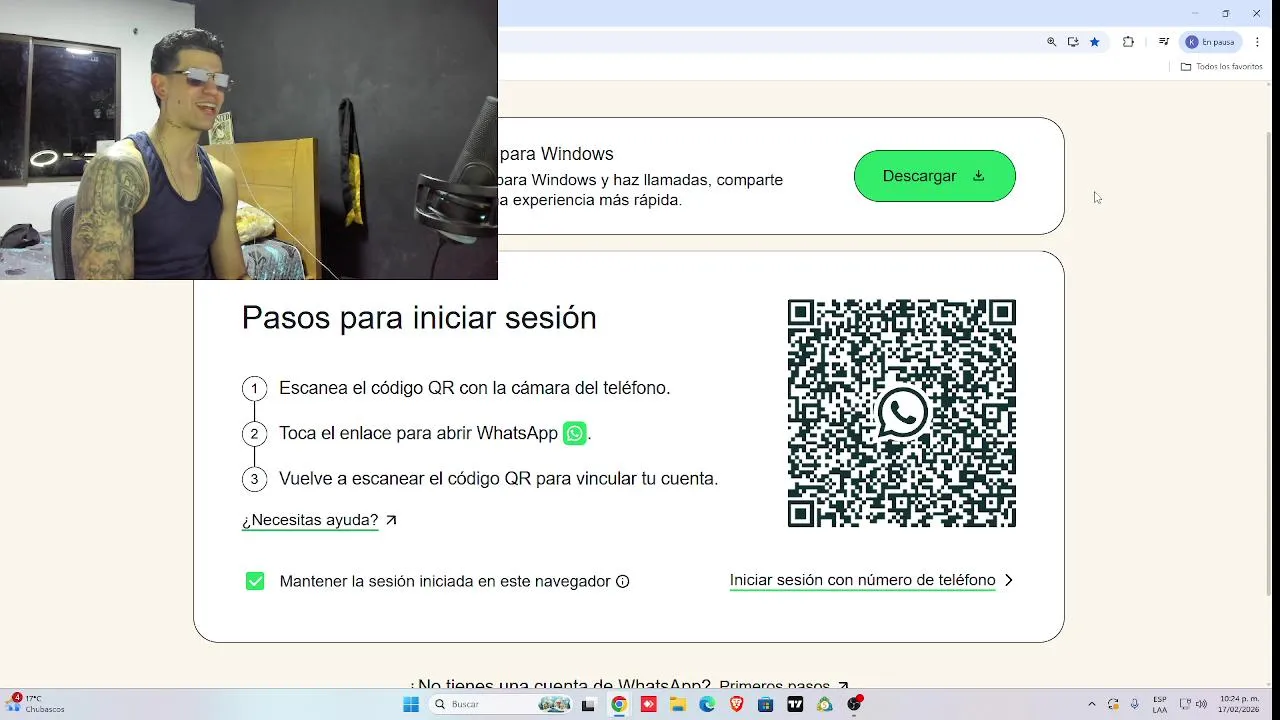The image size is (1280, 720).
Task: Click the install app icon in address bar
Action: coord(1073,42)
